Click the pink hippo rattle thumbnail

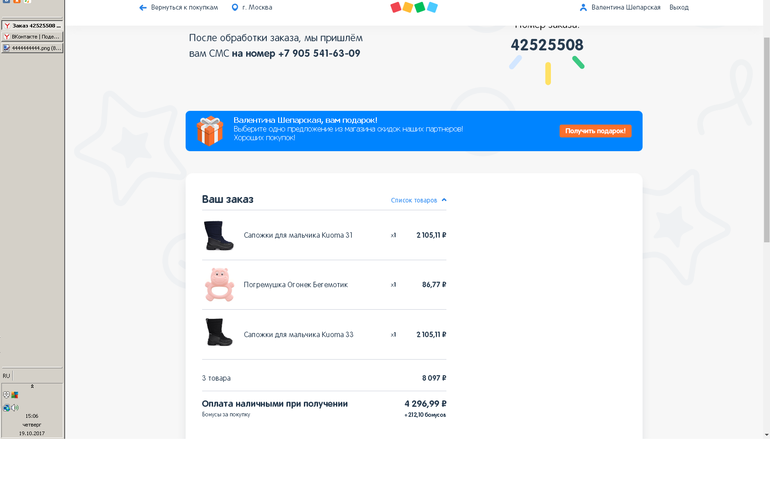pyautogui.click(x=218, y=285)
